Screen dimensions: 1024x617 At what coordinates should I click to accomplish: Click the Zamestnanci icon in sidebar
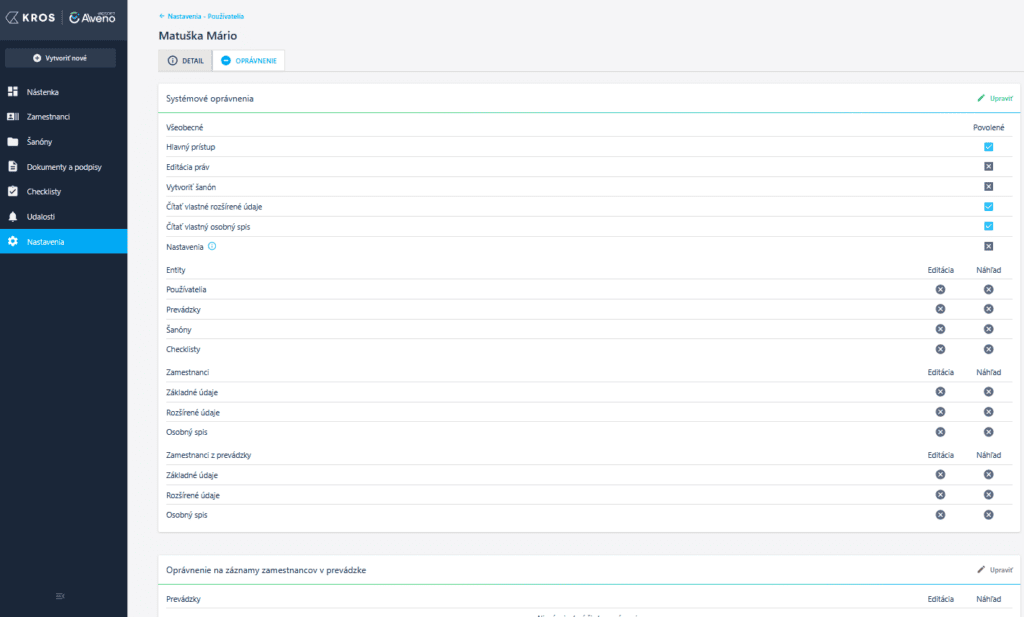point(13,117)
